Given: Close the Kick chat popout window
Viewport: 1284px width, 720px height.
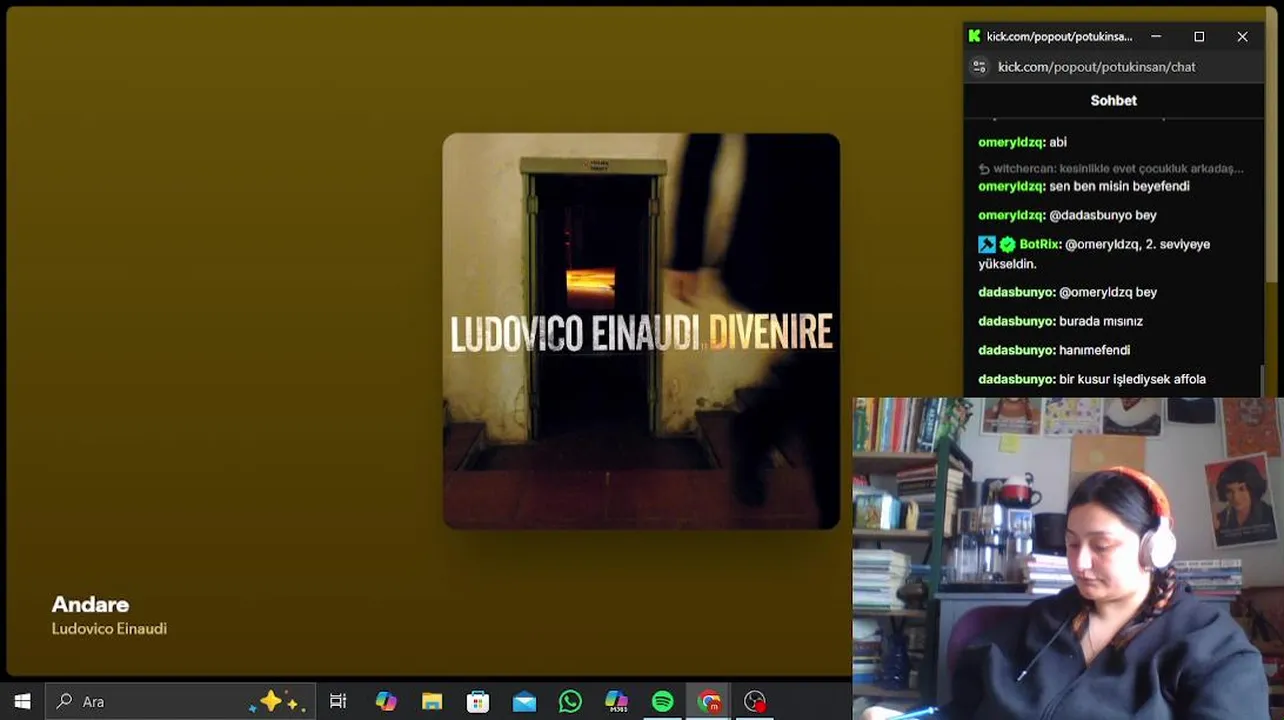Looking at the screenshot, I should click(x=1242, y=36).
